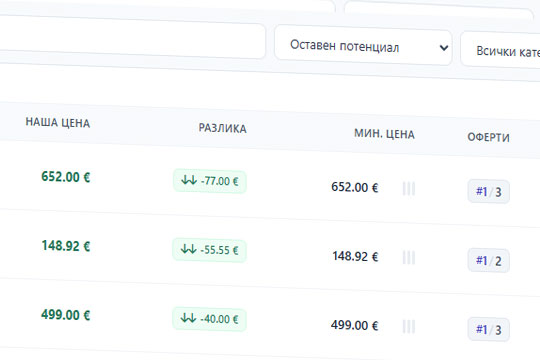This screenshot has height=360, width=540.
Task: Open the "#1 / 2" offers badge
Action: coord(488,260)
